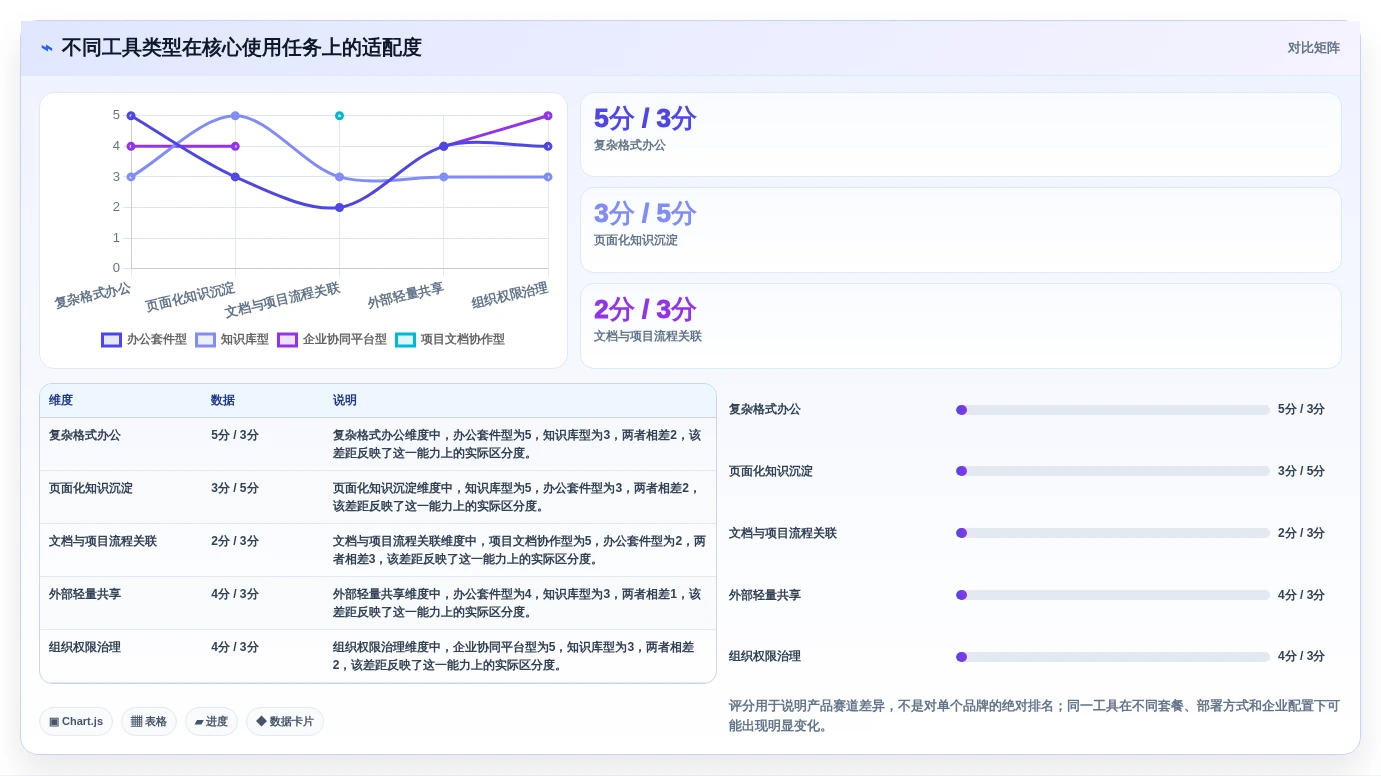The height and width of the screenshot is (776, 1381).
Task: Click the 表格 tag chip
Action: point(149,722)
